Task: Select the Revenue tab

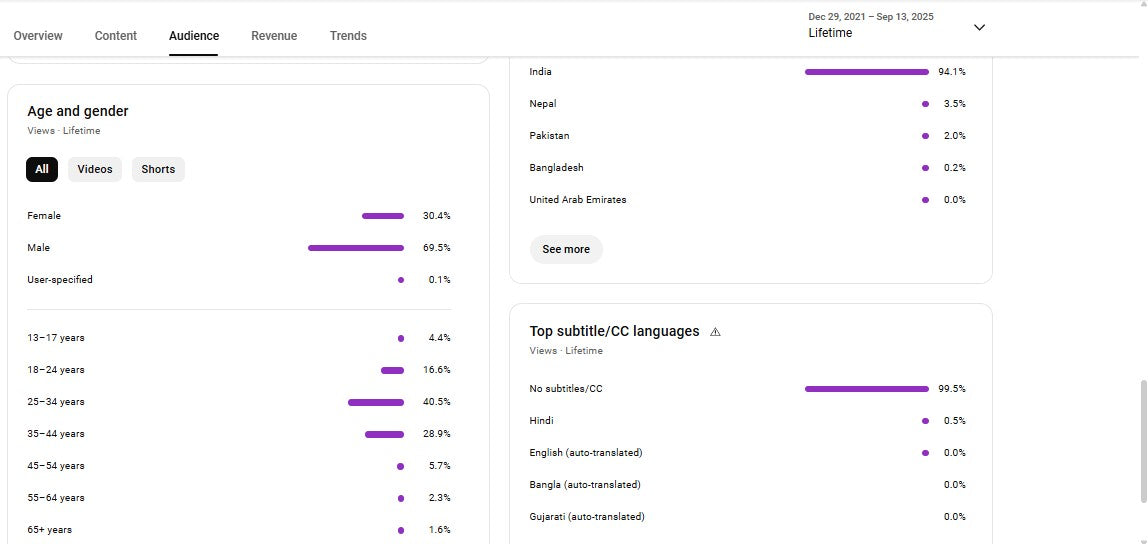Action: click(x=274, y=36)
